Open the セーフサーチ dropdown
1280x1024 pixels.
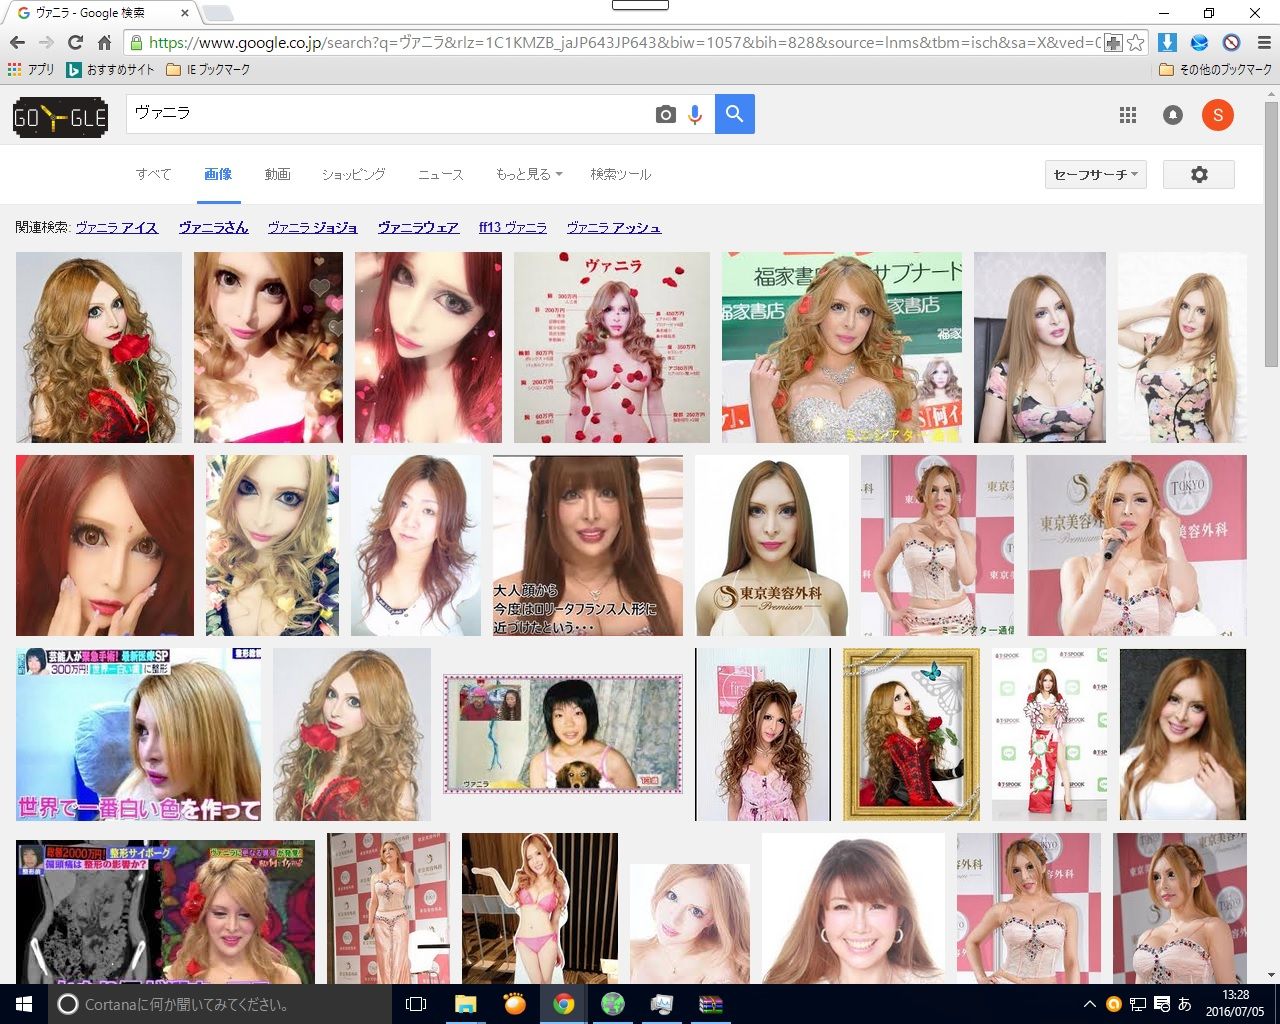point(1096,175)
